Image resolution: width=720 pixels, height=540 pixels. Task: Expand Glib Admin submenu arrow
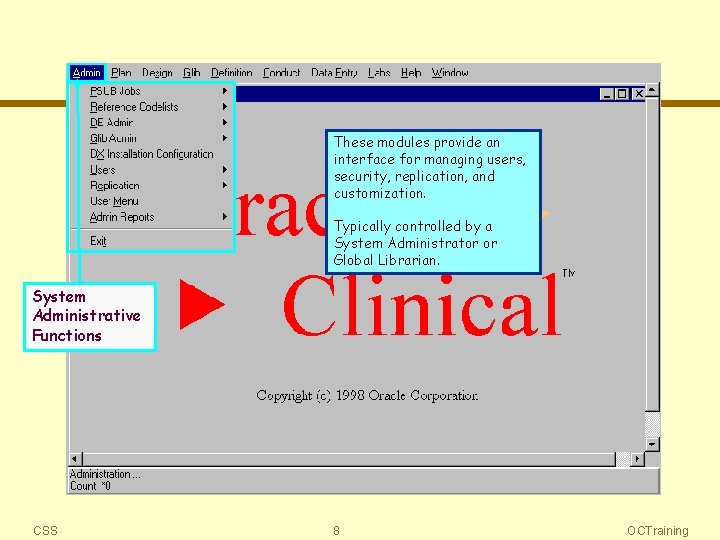point(225,138)
